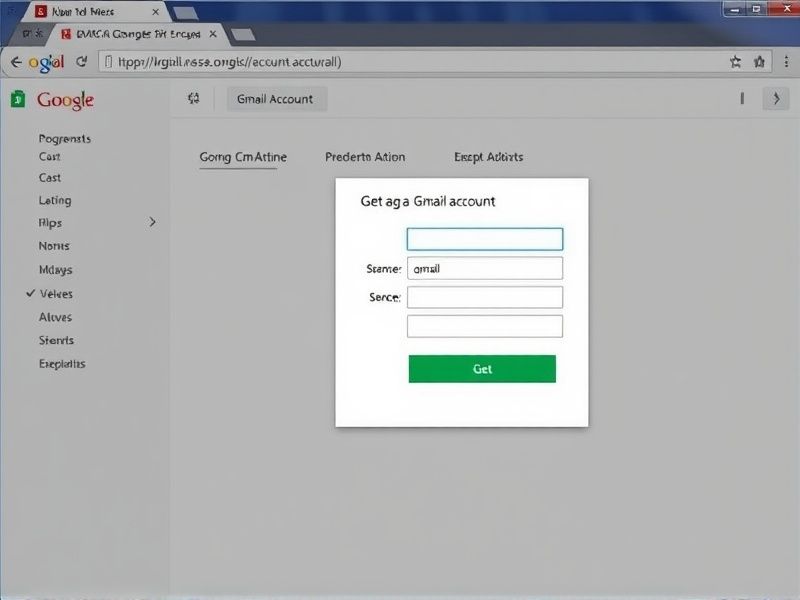Reload the page with refresh icon
The height and width of the screenshot is (600, 800).
(81, 62)
